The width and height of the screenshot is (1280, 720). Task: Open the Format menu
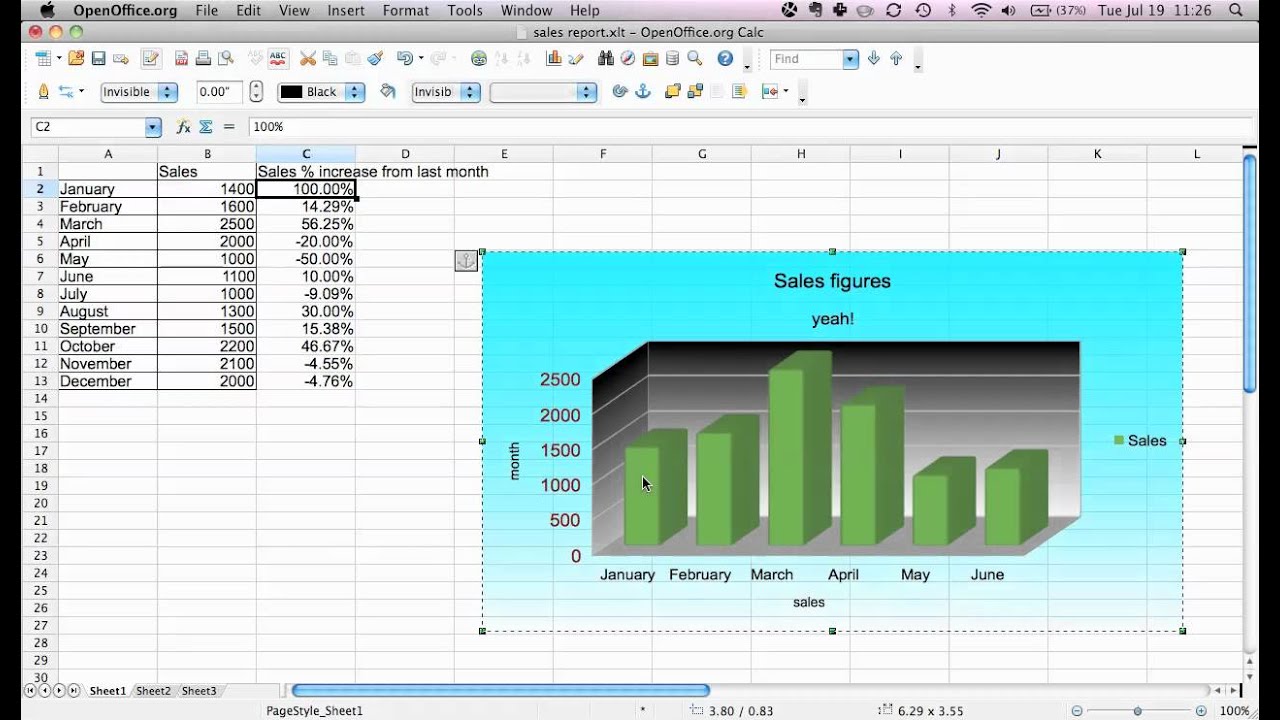pyautogui.click(x=406, y=11)
